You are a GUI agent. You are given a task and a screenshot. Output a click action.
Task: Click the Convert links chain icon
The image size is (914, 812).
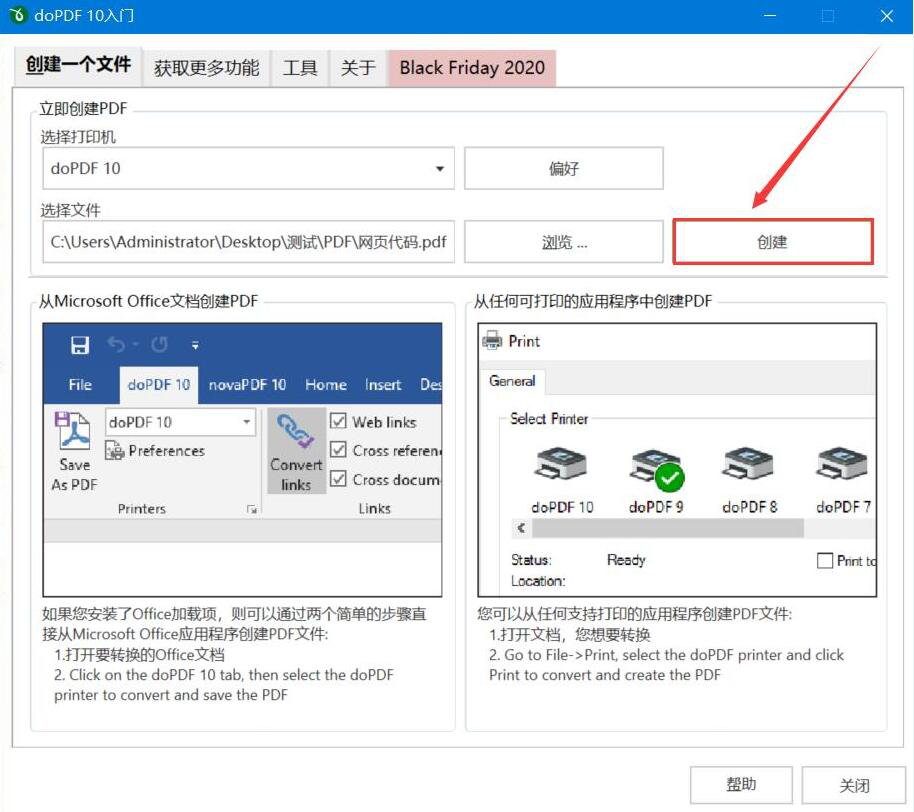(x=296, y=431)
